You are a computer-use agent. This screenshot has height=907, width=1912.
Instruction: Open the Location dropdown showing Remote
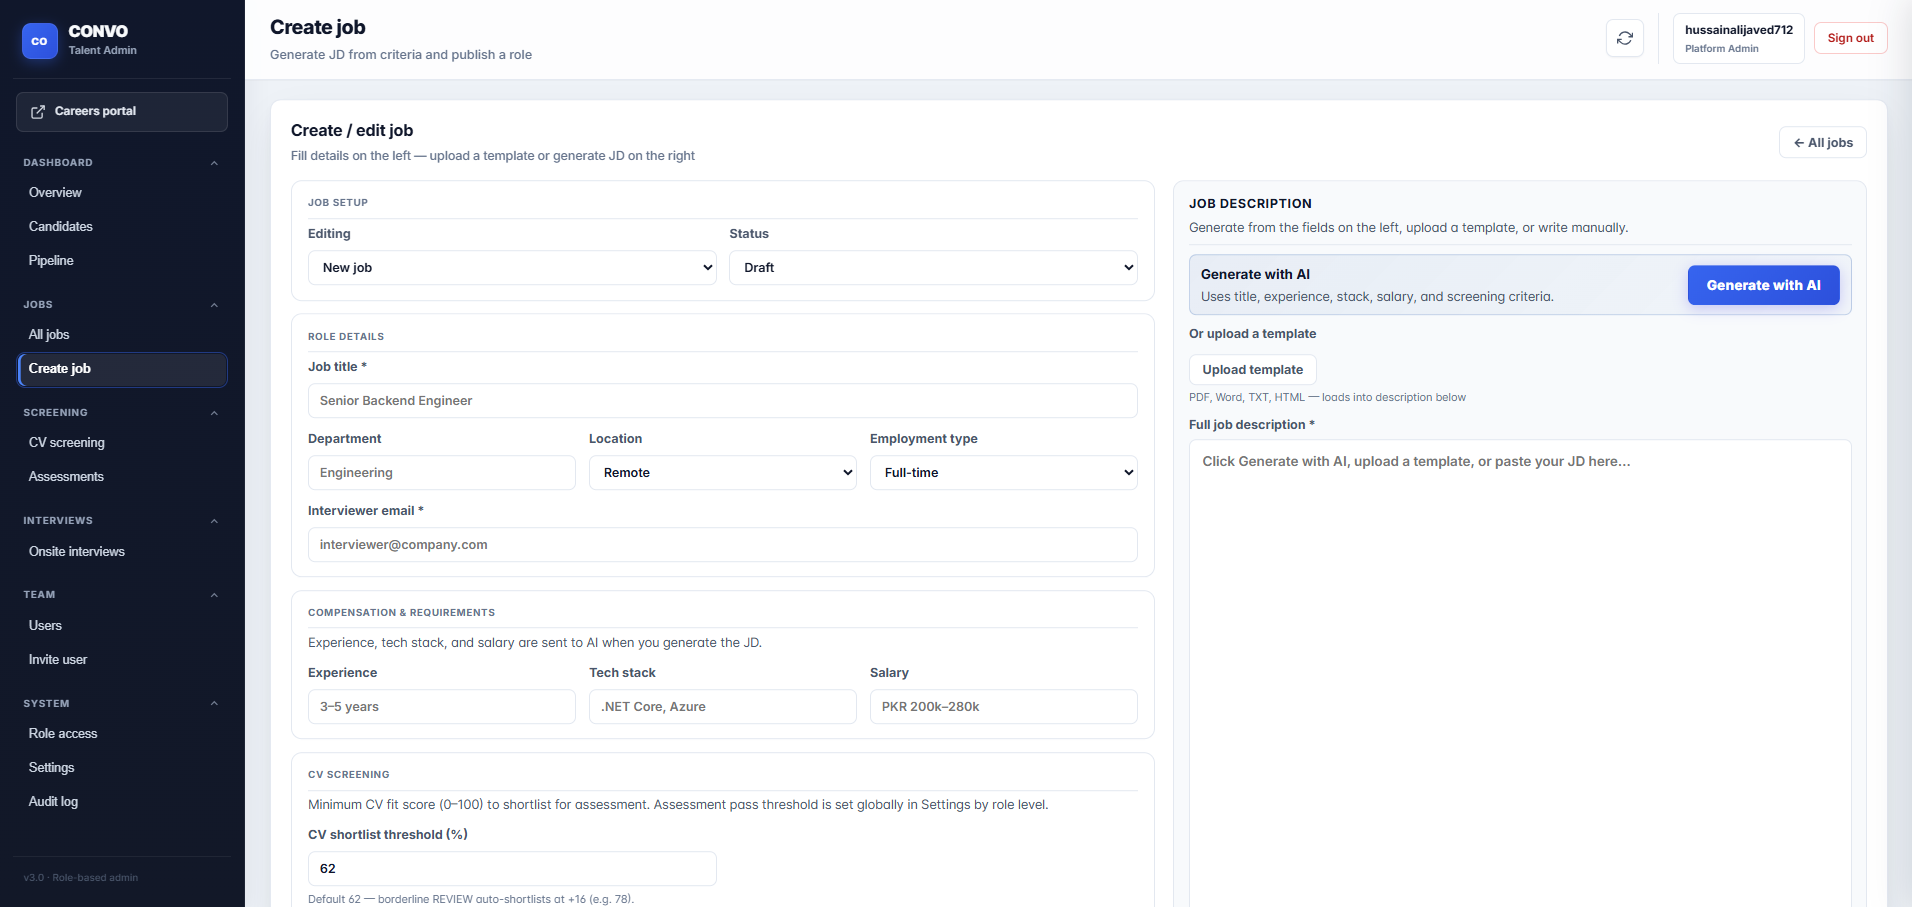click(722, 472)
